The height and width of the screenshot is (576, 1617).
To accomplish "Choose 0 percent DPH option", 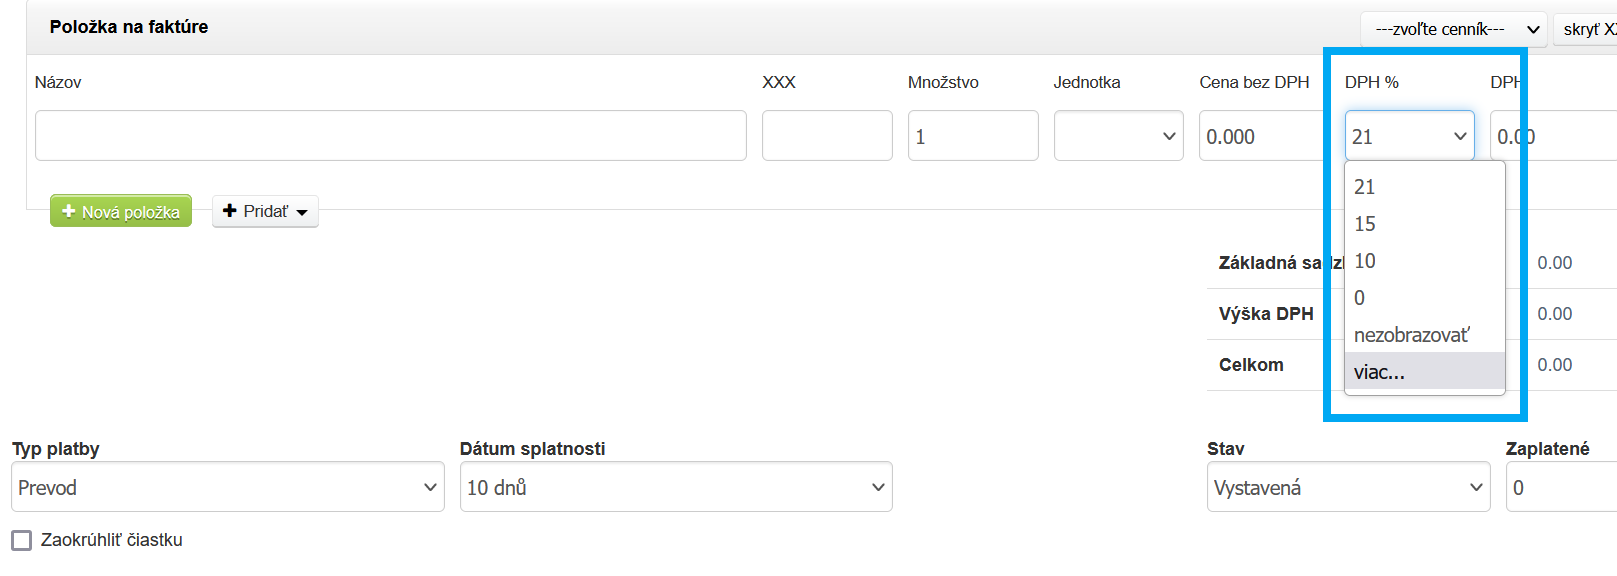I will click(1360, 298).
